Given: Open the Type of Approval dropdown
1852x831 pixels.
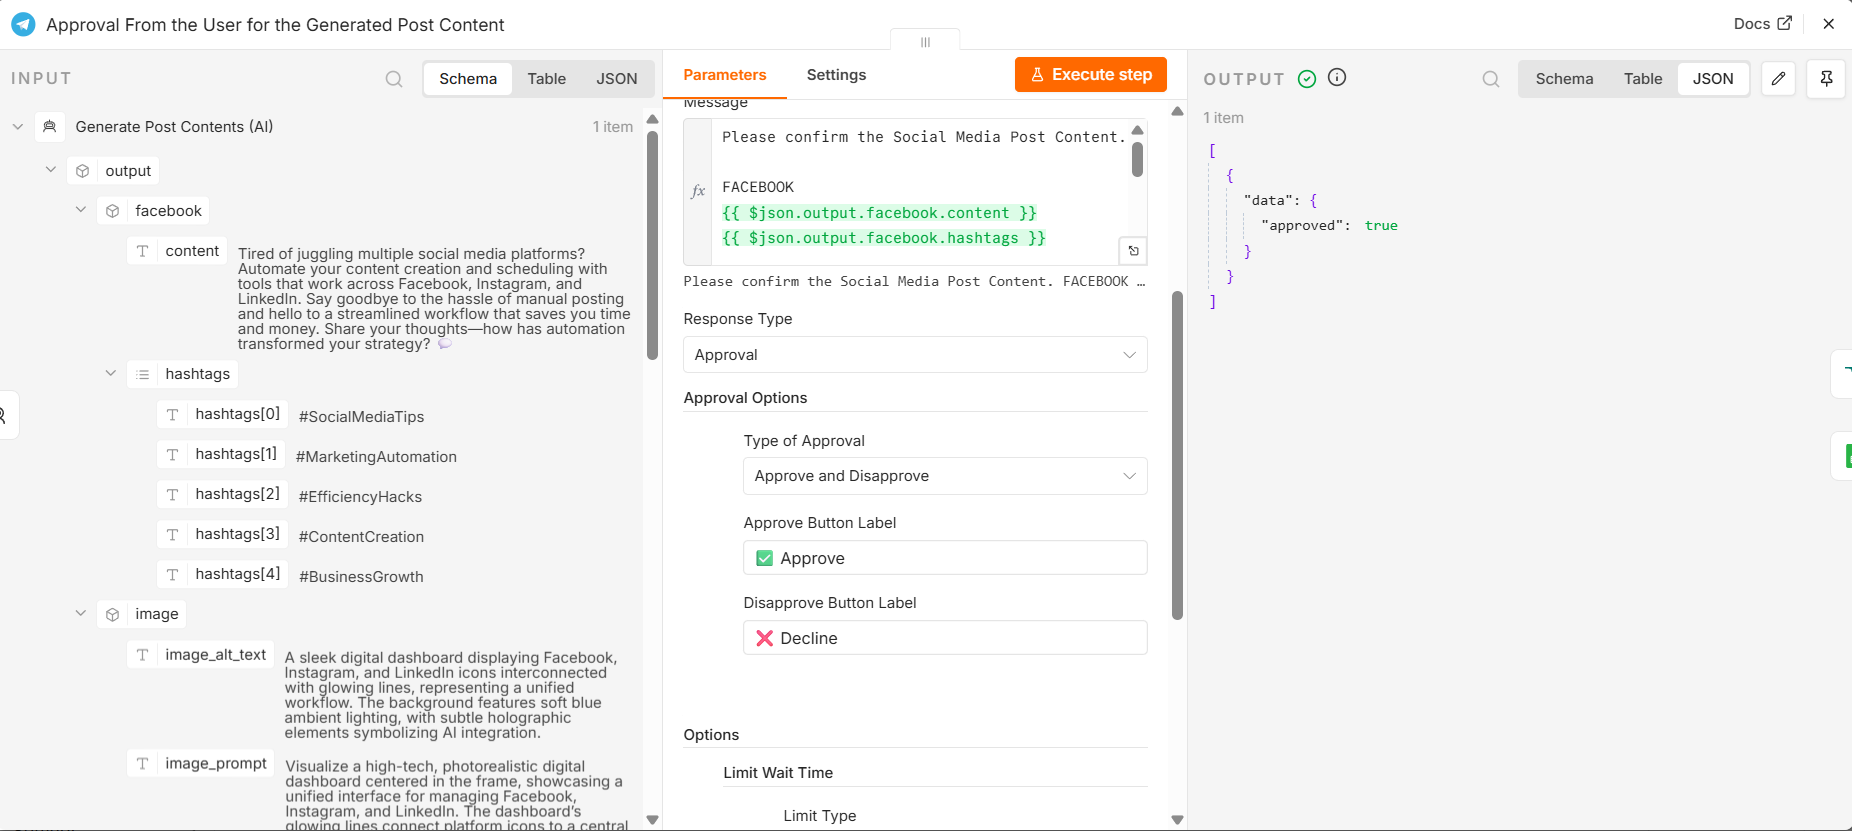Looking at the screenshot, I should point(945,476).
